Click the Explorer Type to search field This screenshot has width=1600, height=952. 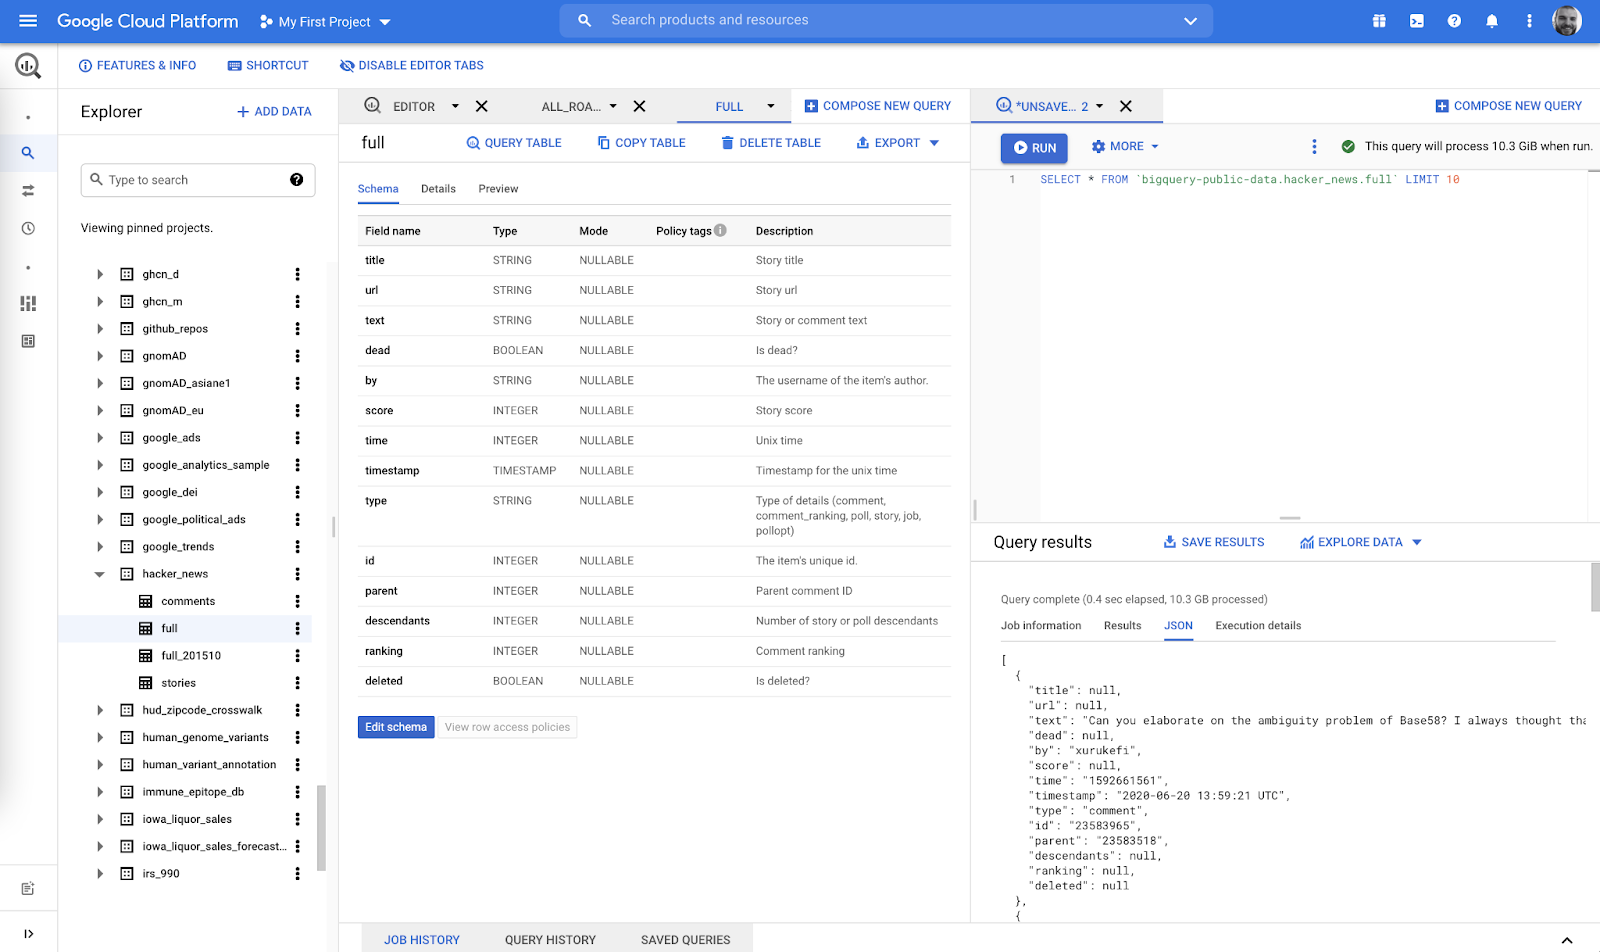198,180
